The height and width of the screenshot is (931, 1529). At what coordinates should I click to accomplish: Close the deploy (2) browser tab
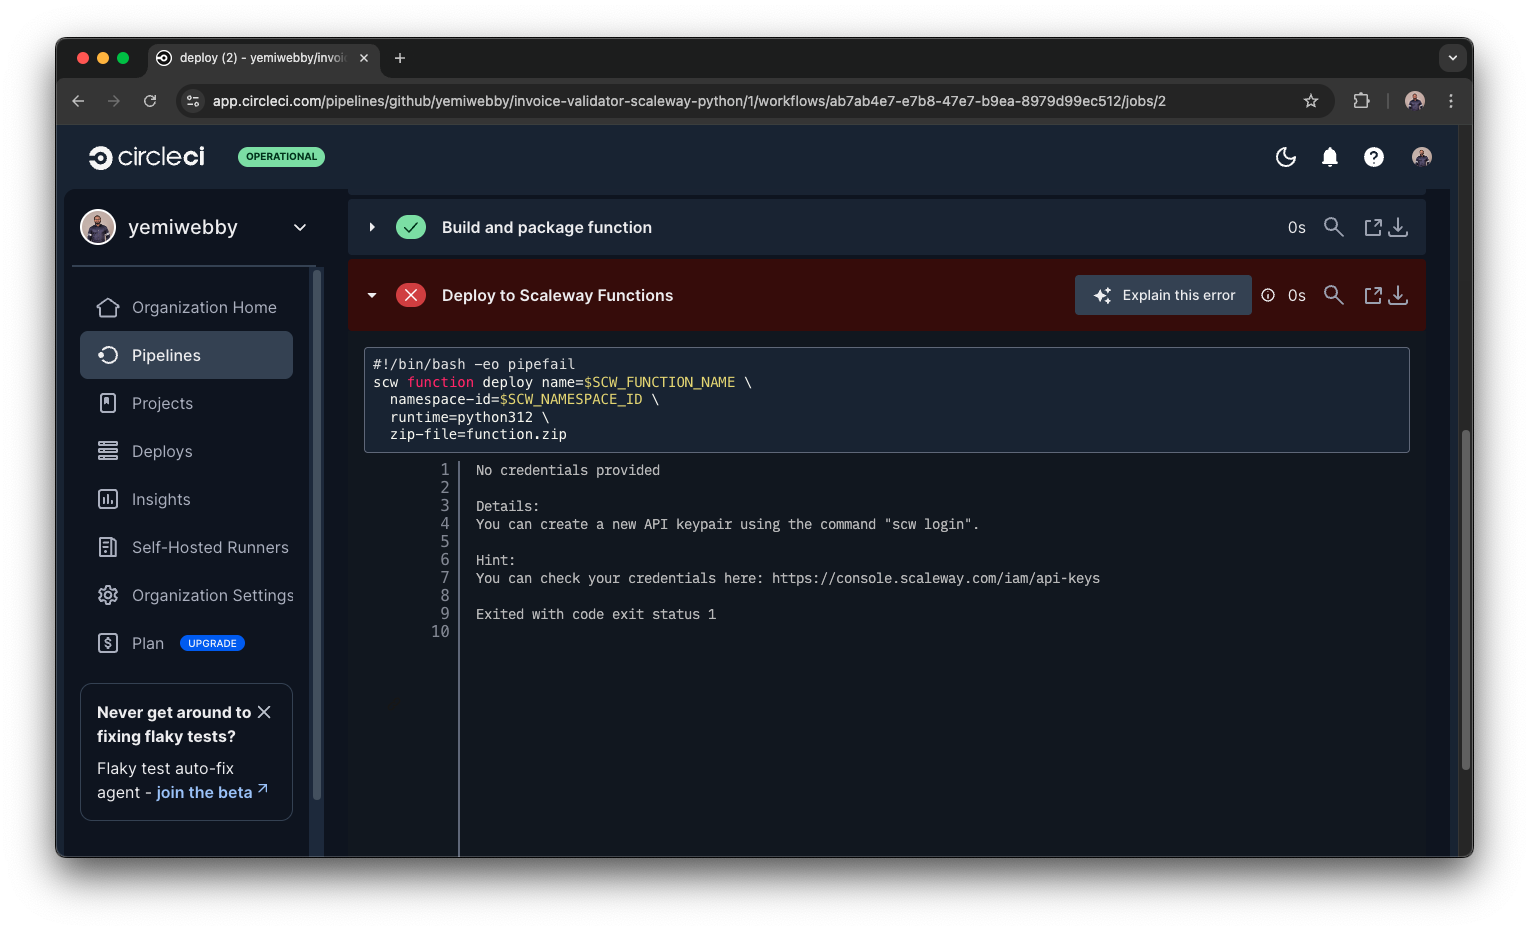[364, 58]
